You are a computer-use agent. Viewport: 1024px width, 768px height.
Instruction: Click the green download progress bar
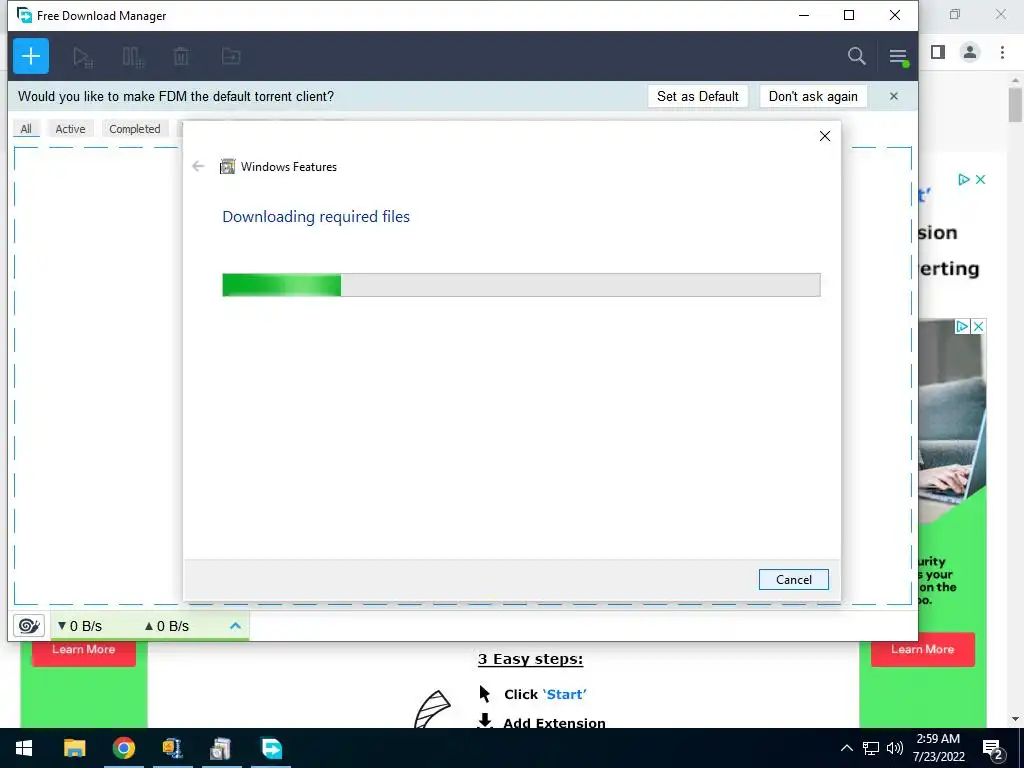[x=521, y=285]
